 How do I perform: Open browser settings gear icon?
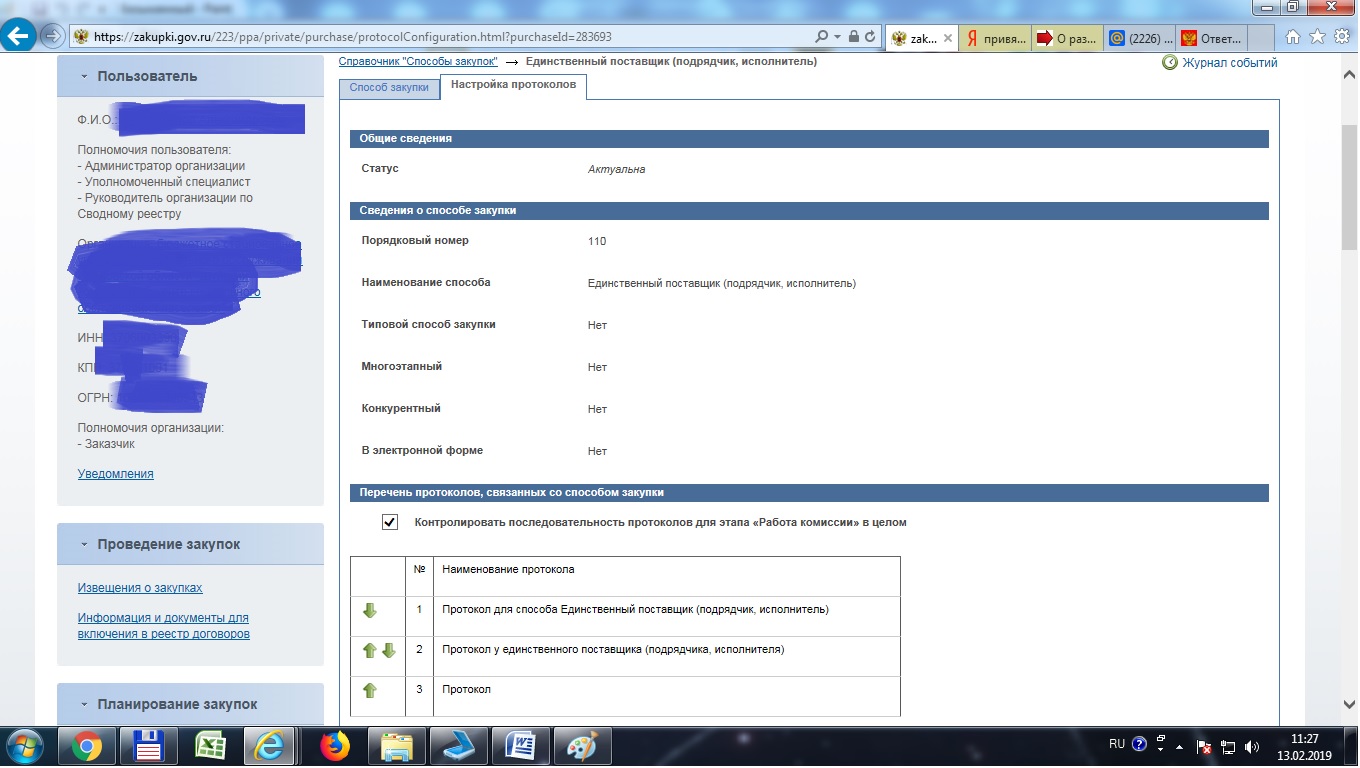click(x=1341, y=37)
